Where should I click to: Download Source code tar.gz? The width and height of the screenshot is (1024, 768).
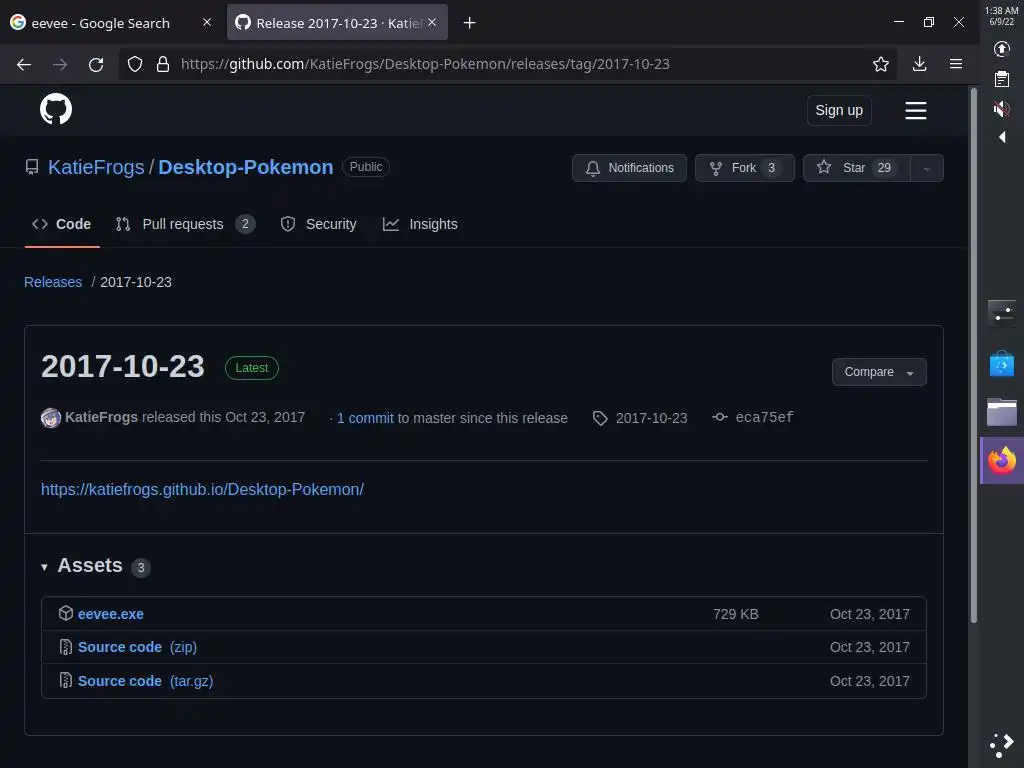(145, 681)
